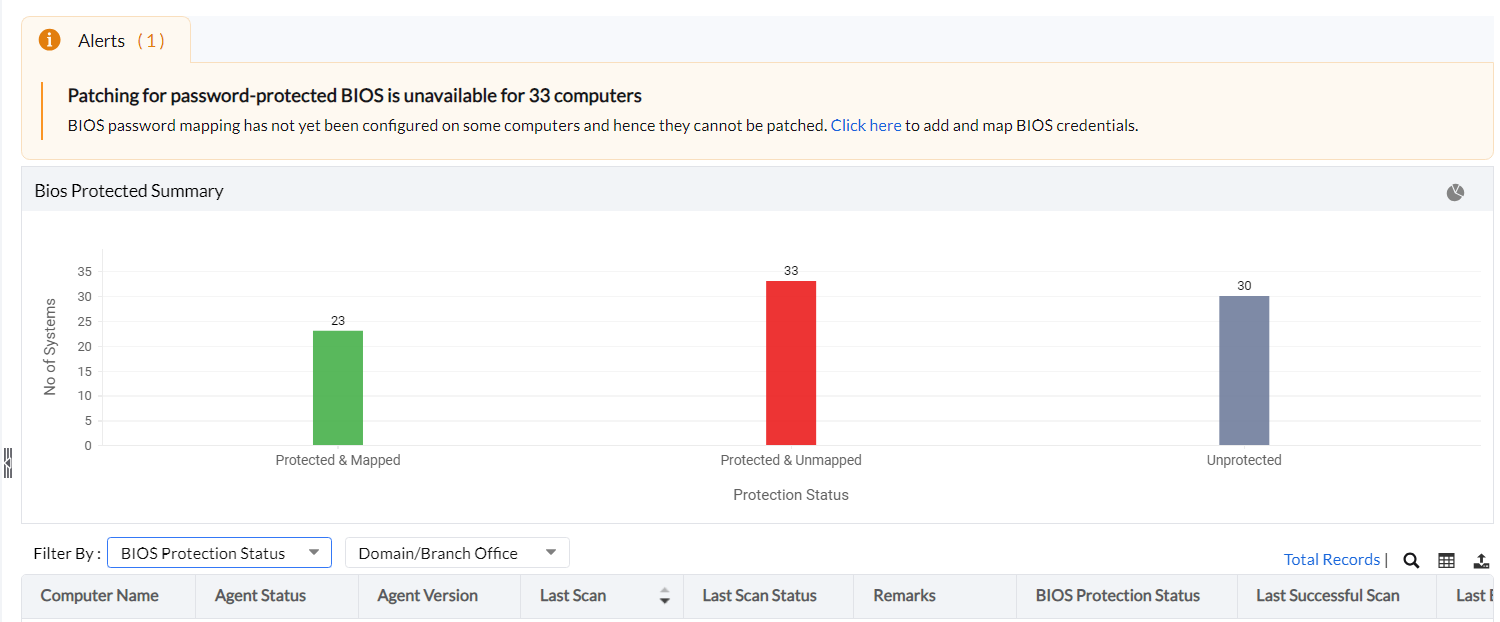Click the orange alert info icon

point(49,40)
